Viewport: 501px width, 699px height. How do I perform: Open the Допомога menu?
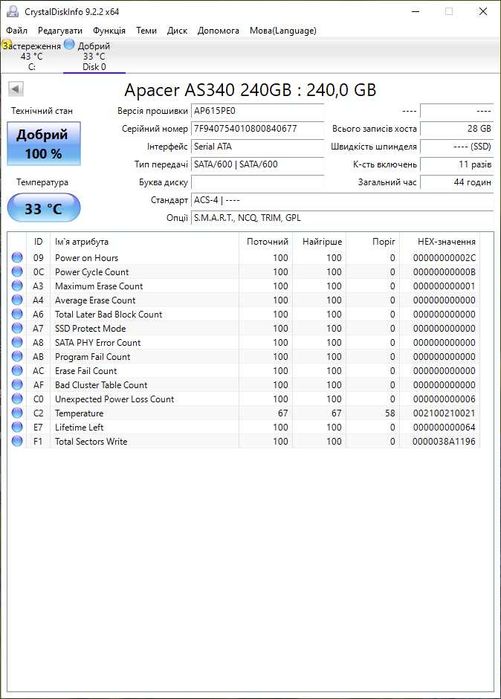(x=218, y=30)
